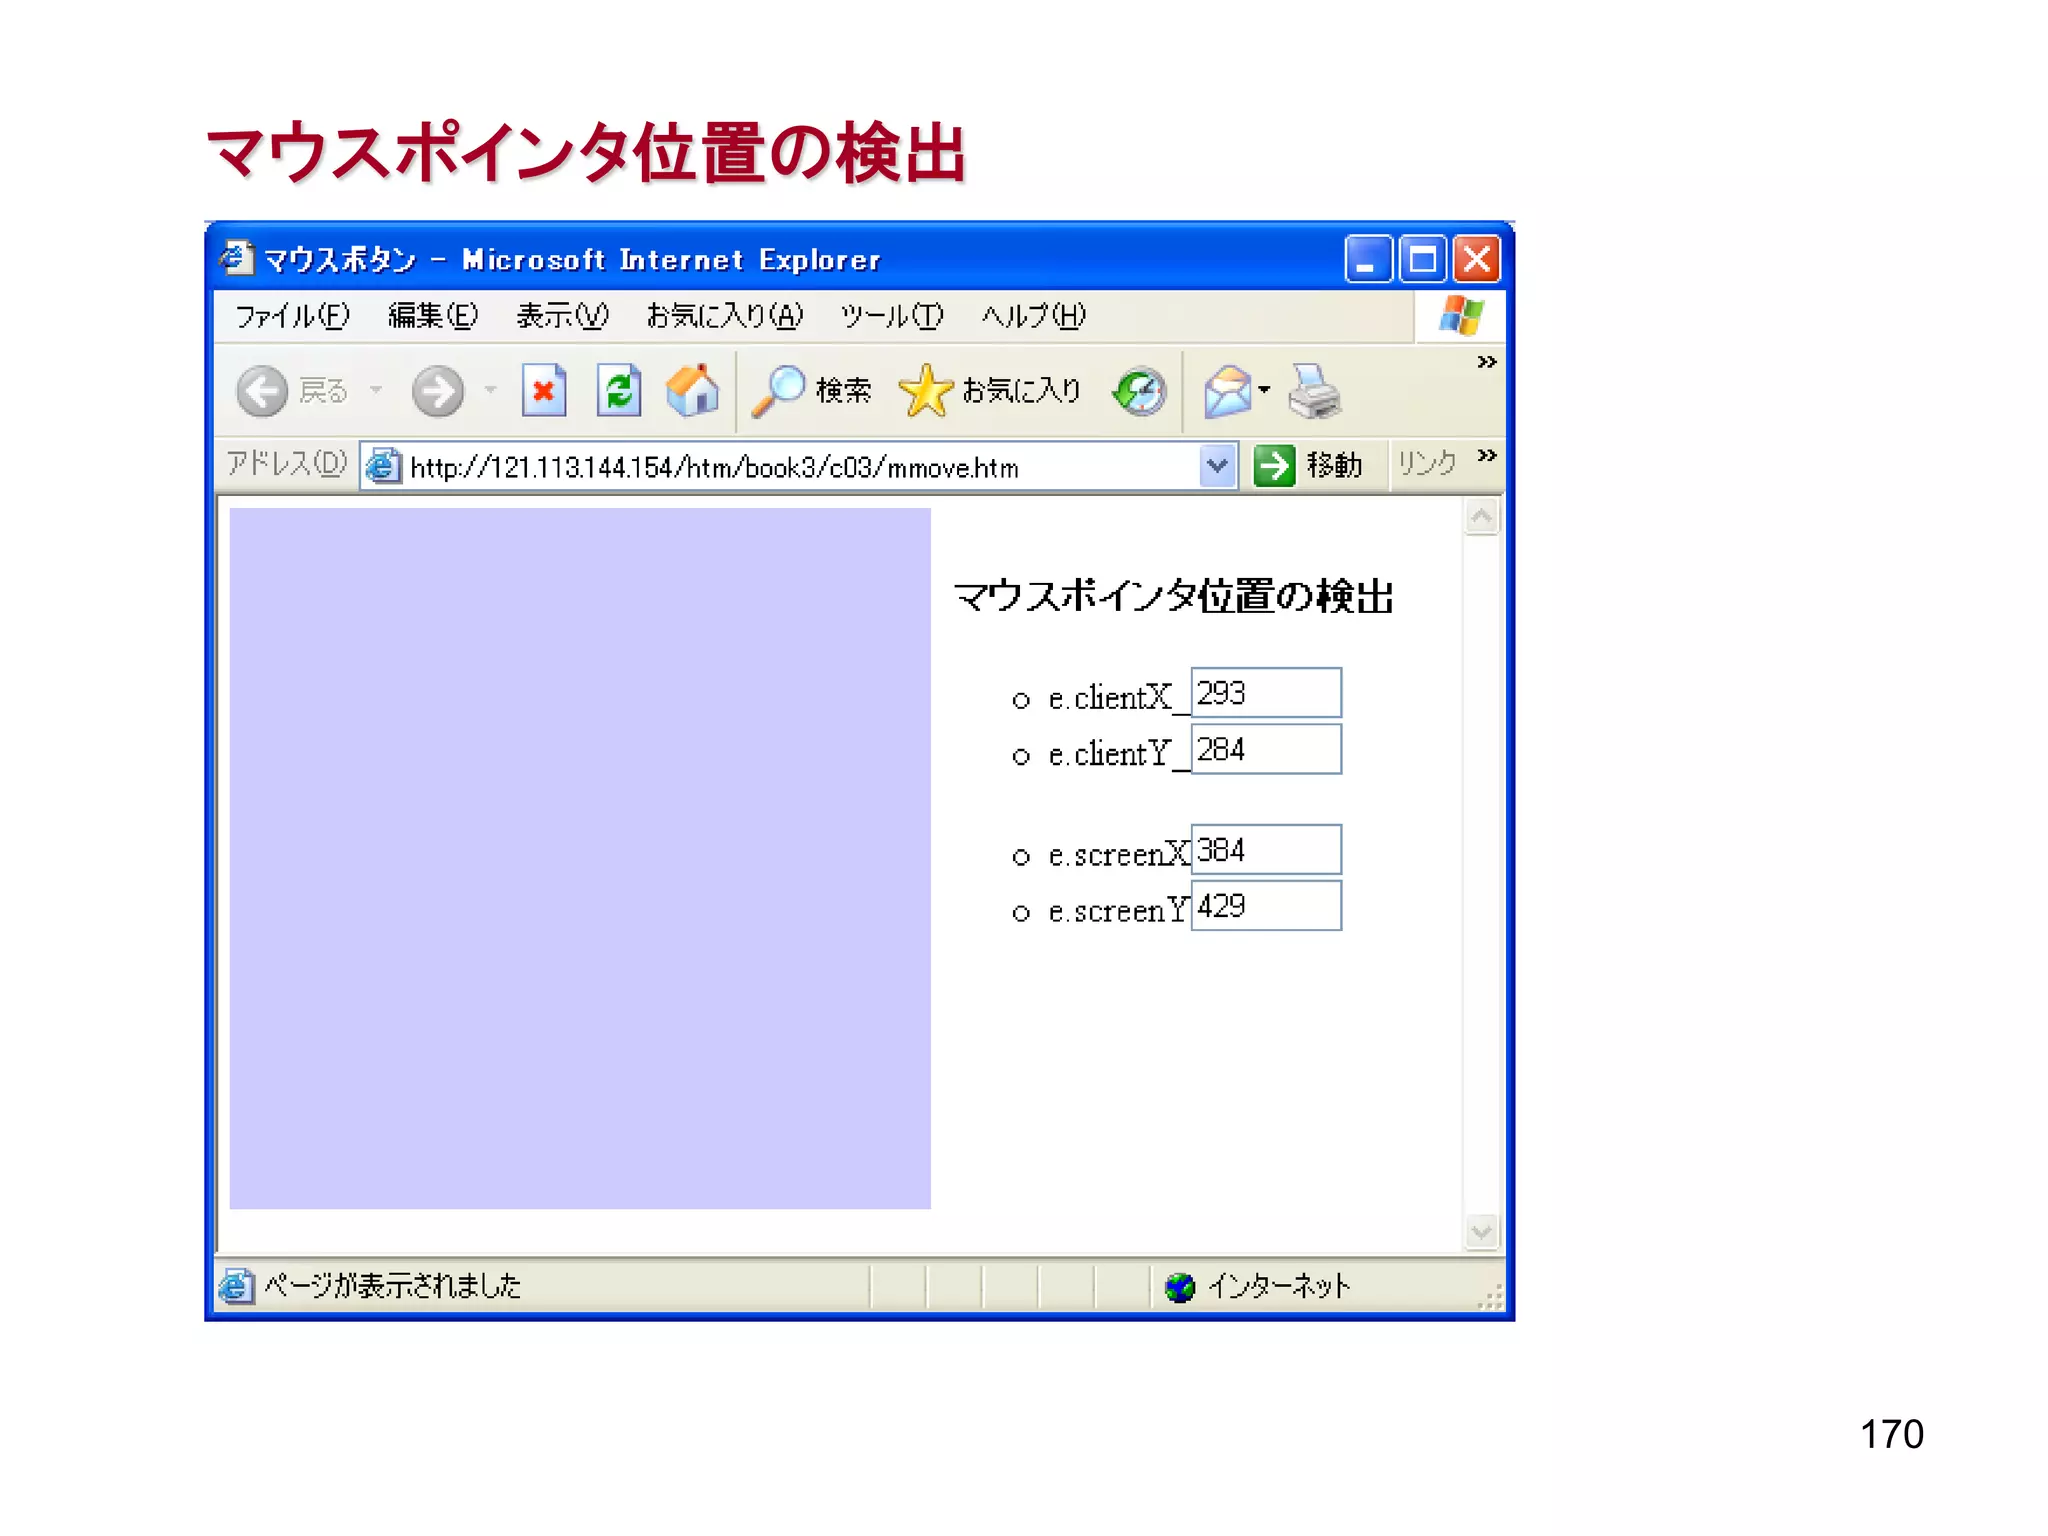Close the Internet Explorer window
2048x1536 pixels.
(1477, 259)
